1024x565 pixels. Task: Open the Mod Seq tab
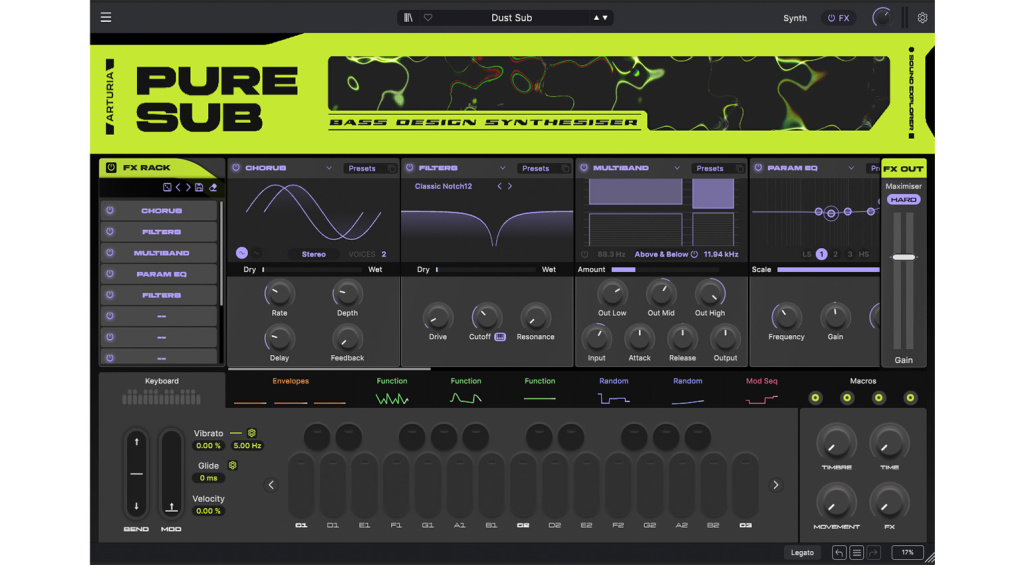761,389
